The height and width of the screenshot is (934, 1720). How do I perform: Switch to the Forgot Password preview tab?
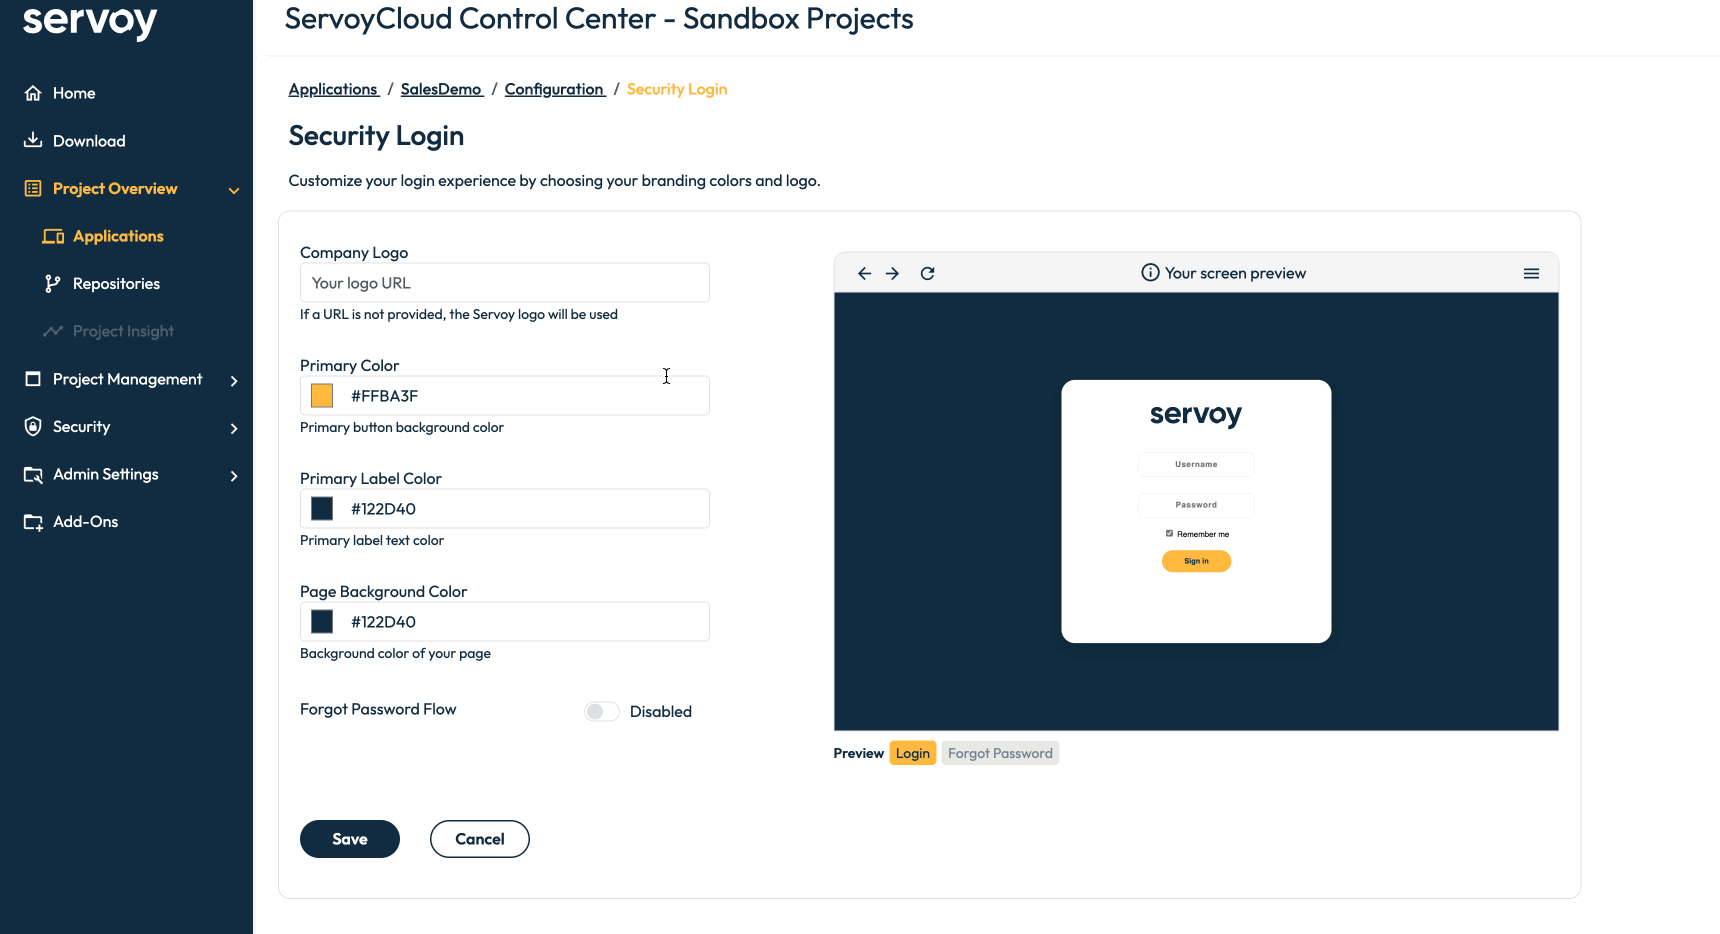[x=1000, y=753]
